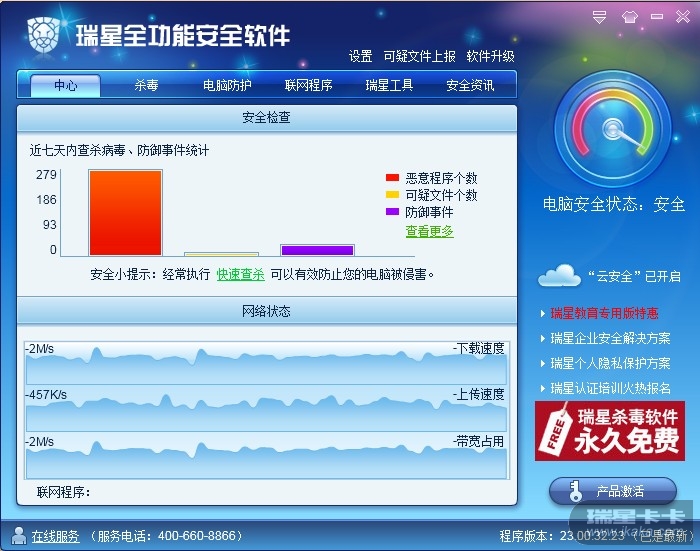This screenshot has width=700, height=551.
Task: Click arrow beside 瑞星企业安全解决方案
Action: [543, 338]
